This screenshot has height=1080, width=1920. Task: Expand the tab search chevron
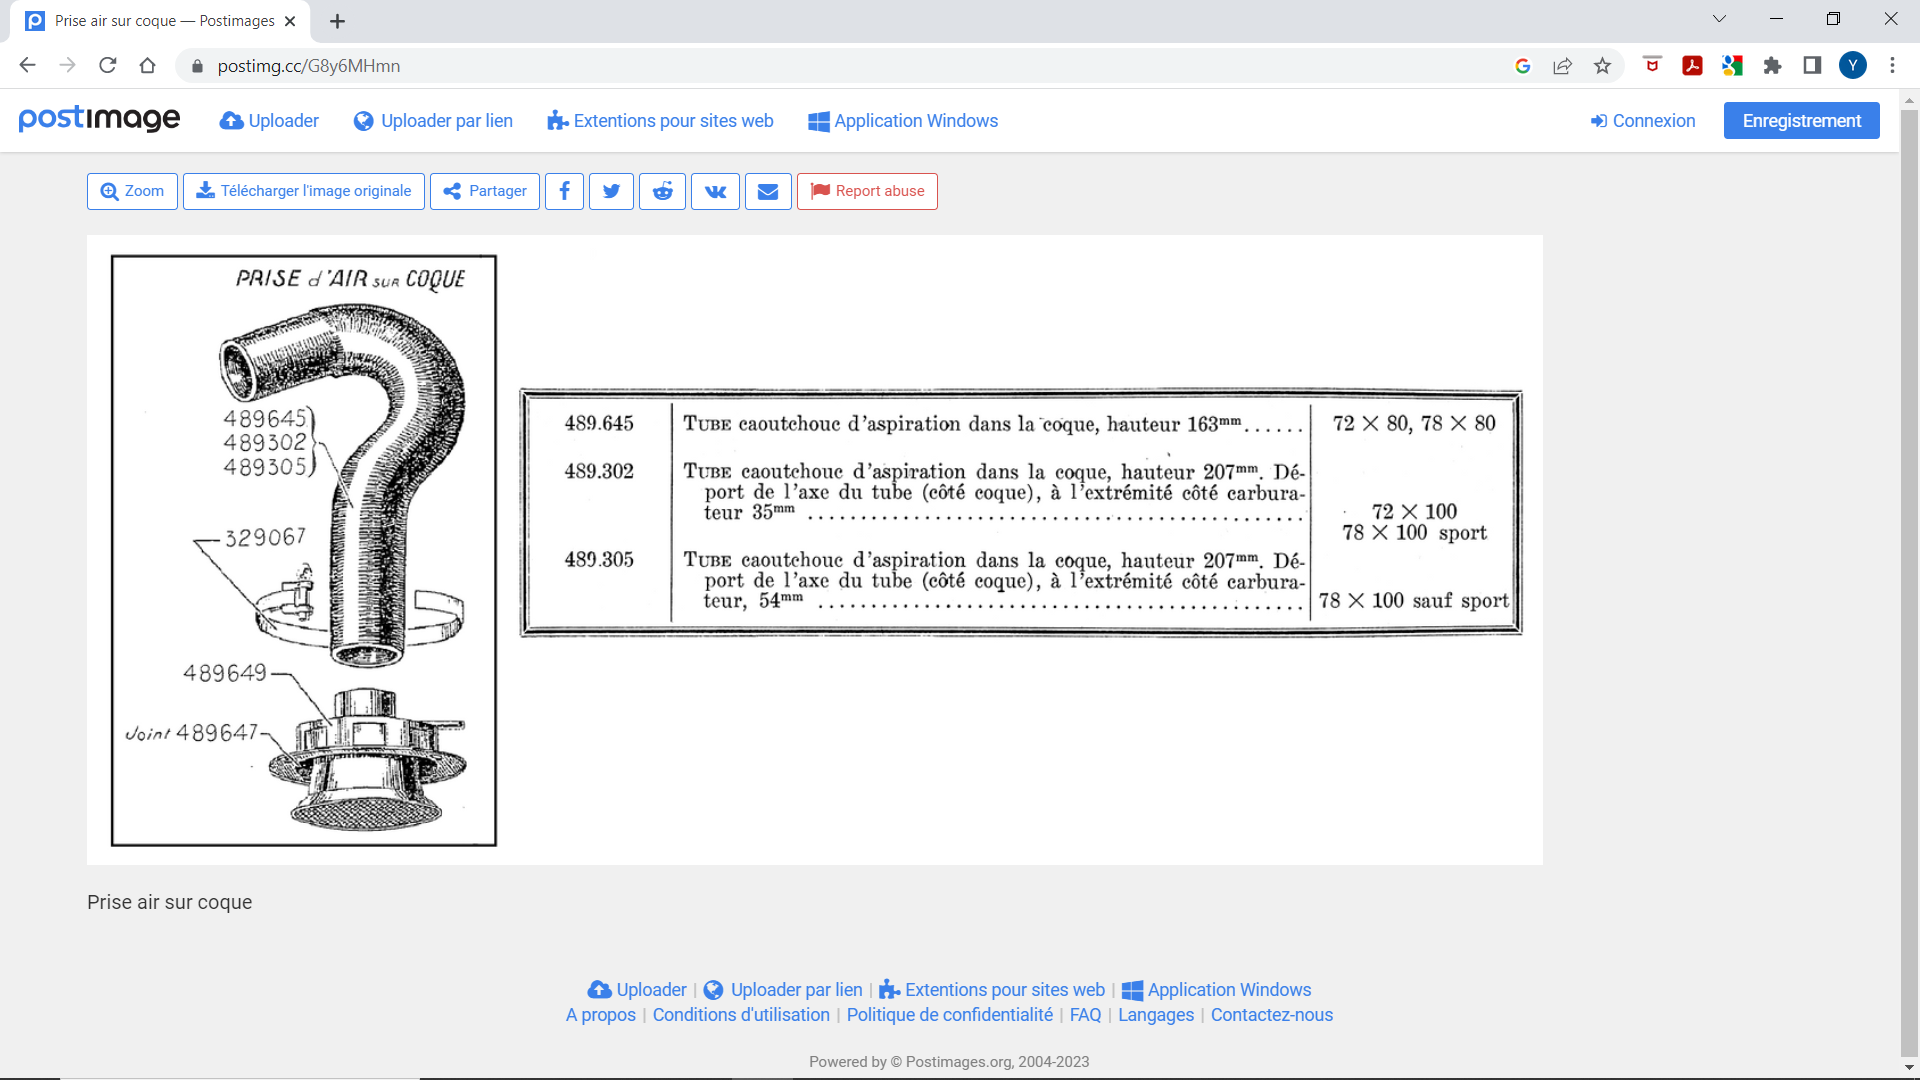pos(1719,19)
